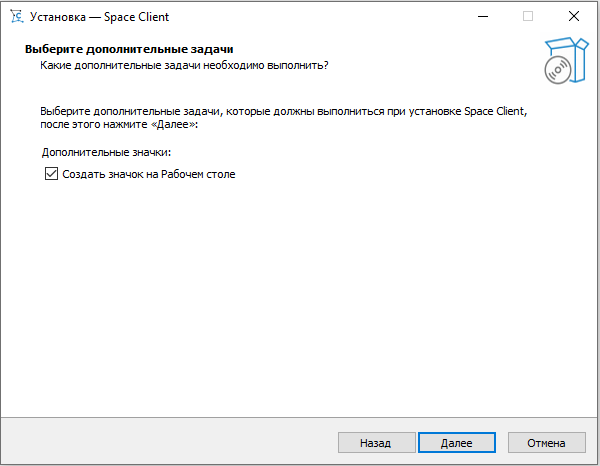Cancel setup with the «Отмена» button
Image resolution: width=600 pixels, height=466 pixels.
click(x=546, y=443)
